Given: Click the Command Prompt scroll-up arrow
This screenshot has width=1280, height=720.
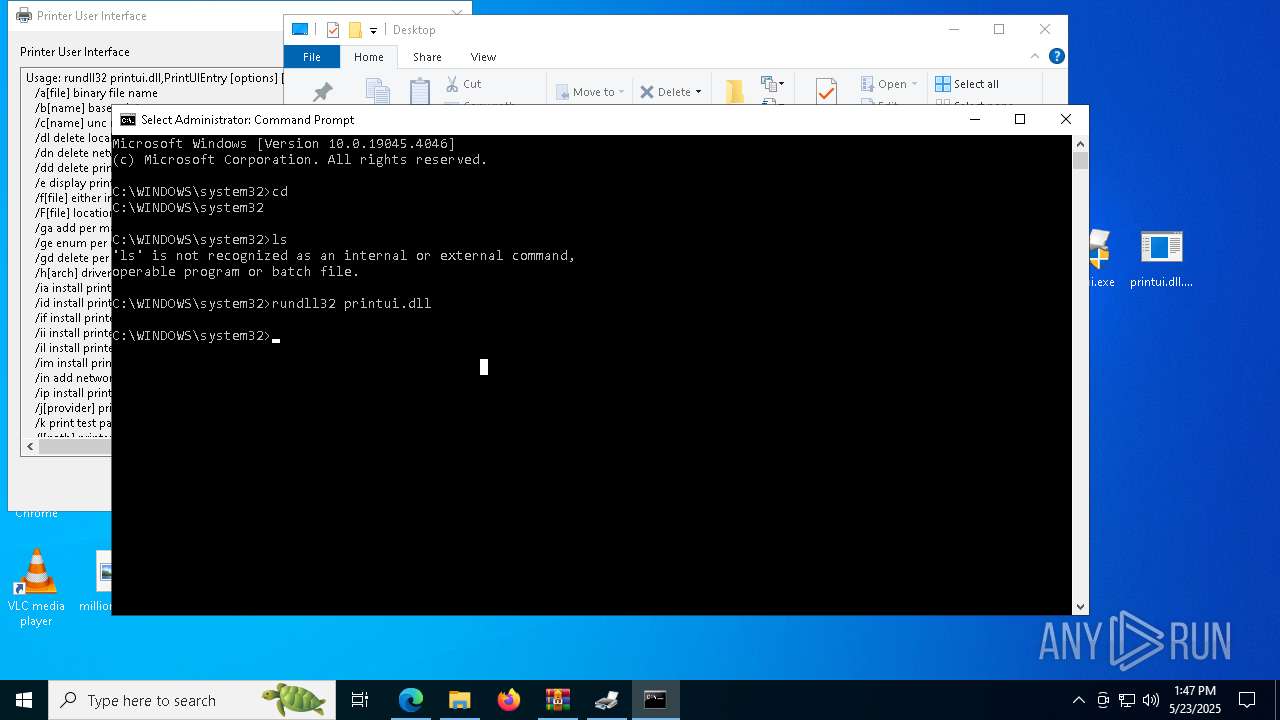Looking at the screenshot, I should [1080, 144].
